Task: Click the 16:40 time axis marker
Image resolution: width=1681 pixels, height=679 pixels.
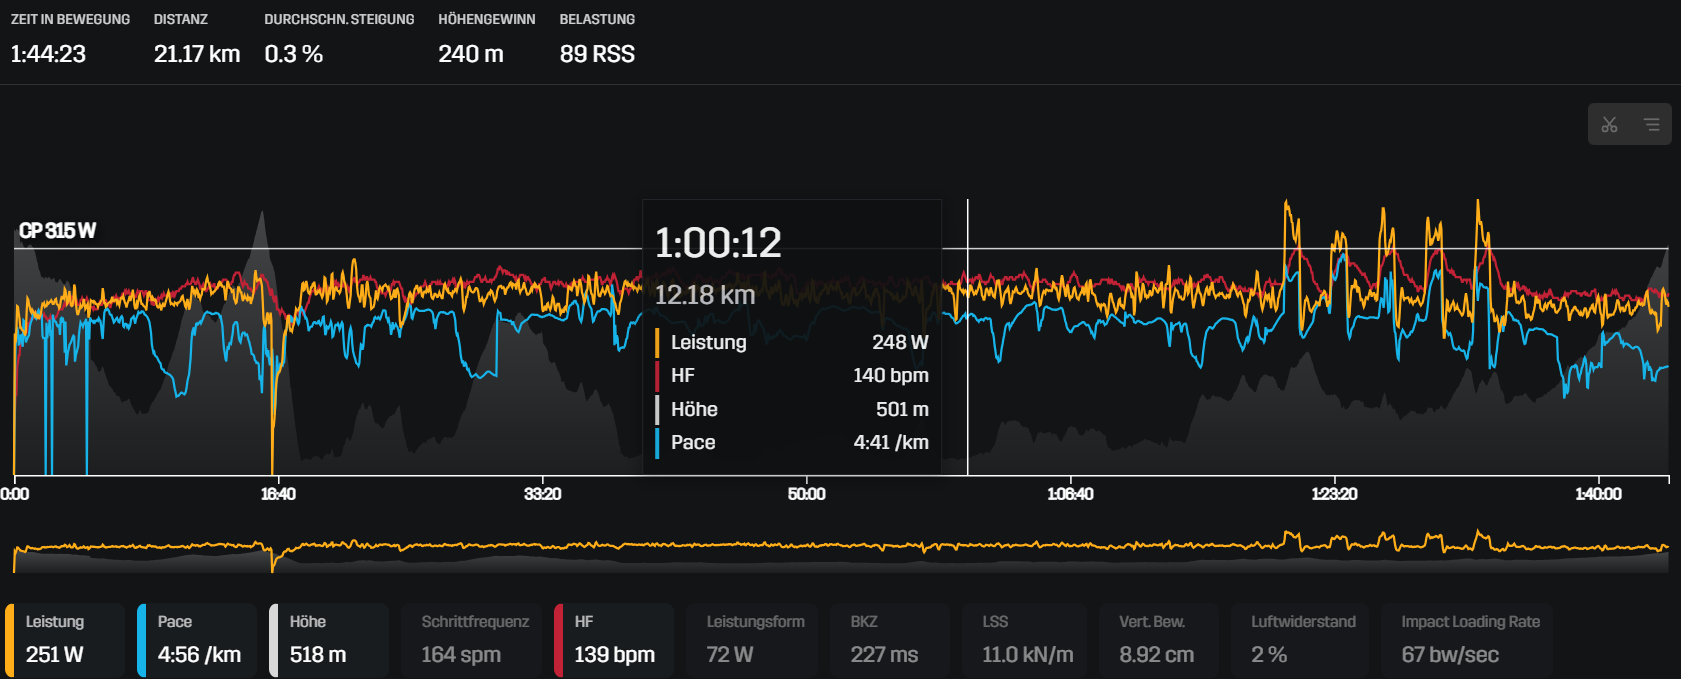Action: point(278,494)
